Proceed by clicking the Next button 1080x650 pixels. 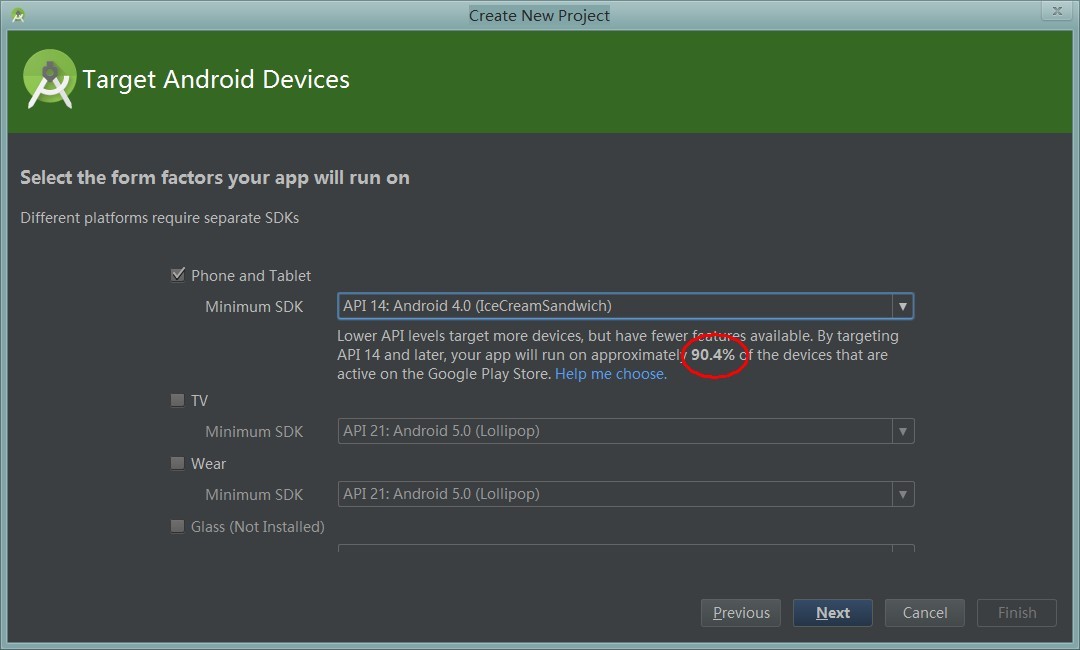[x=832, y=613]
